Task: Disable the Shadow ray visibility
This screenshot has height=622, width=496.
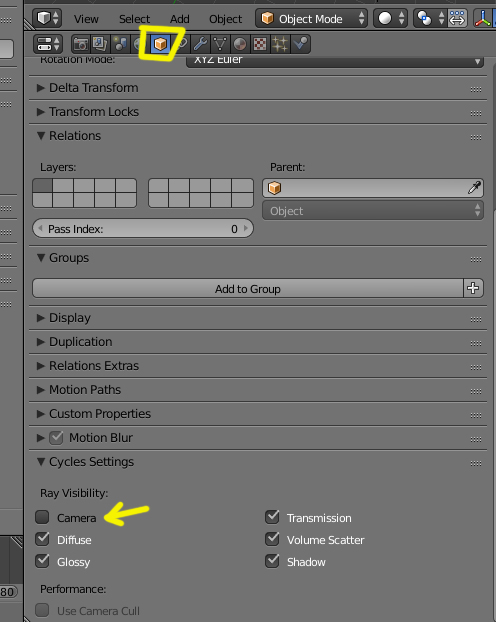Action: point(273,561)
